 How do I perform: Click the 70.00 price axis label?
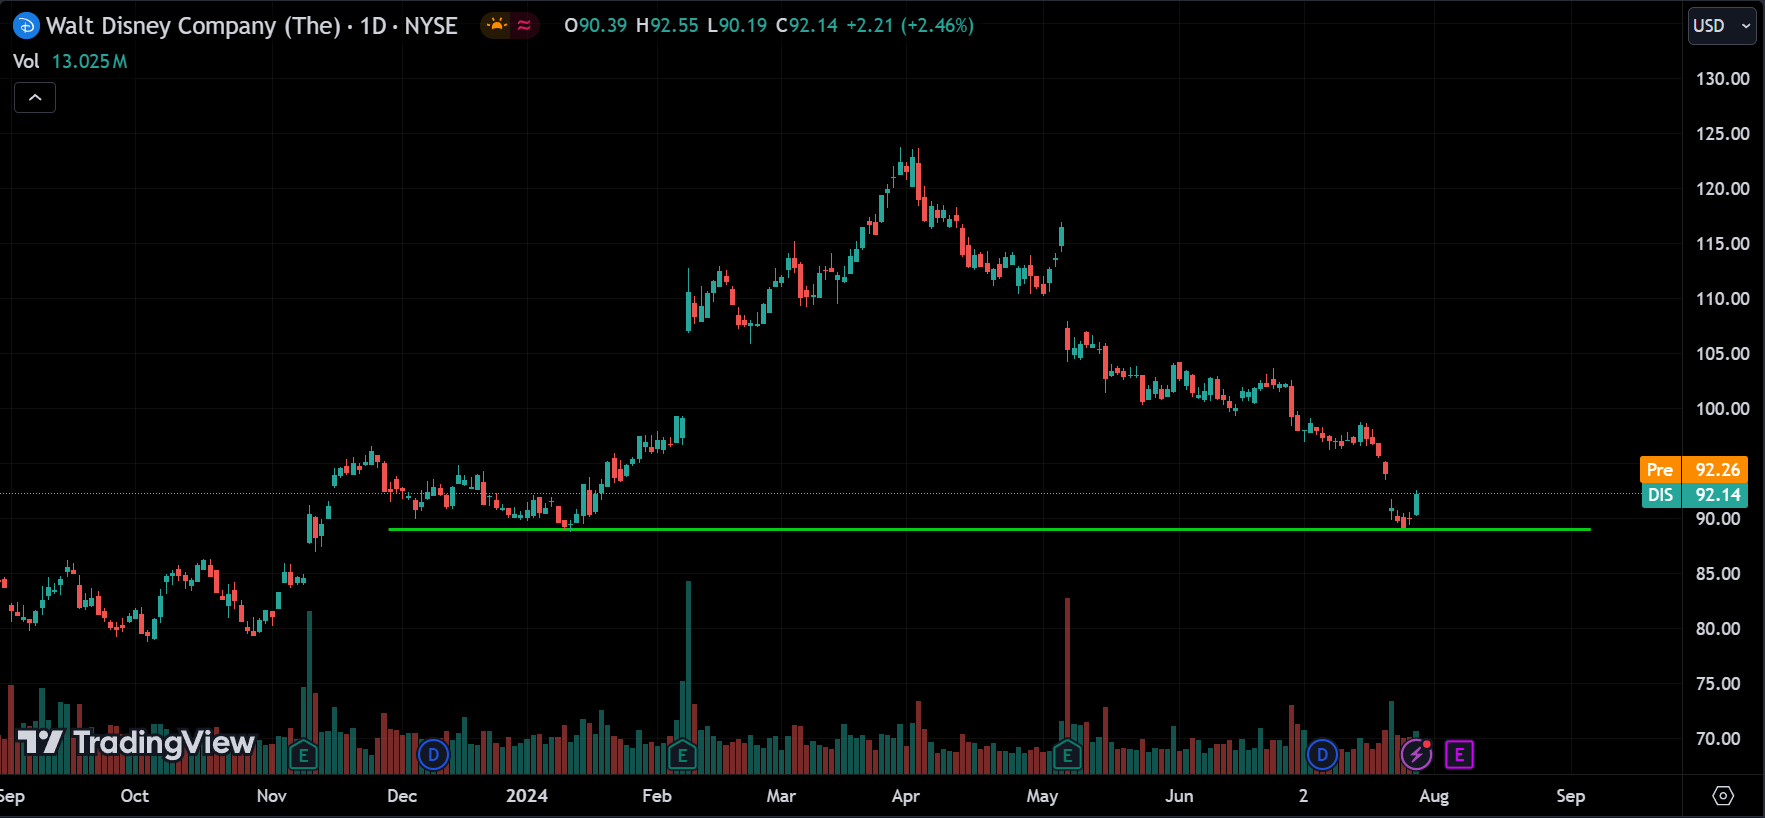(1718, 739)
